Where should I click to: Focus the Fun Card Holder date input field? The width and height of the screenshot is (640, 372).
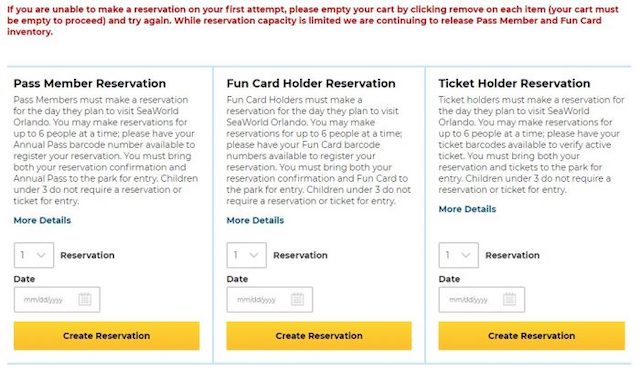coord(270,300)
